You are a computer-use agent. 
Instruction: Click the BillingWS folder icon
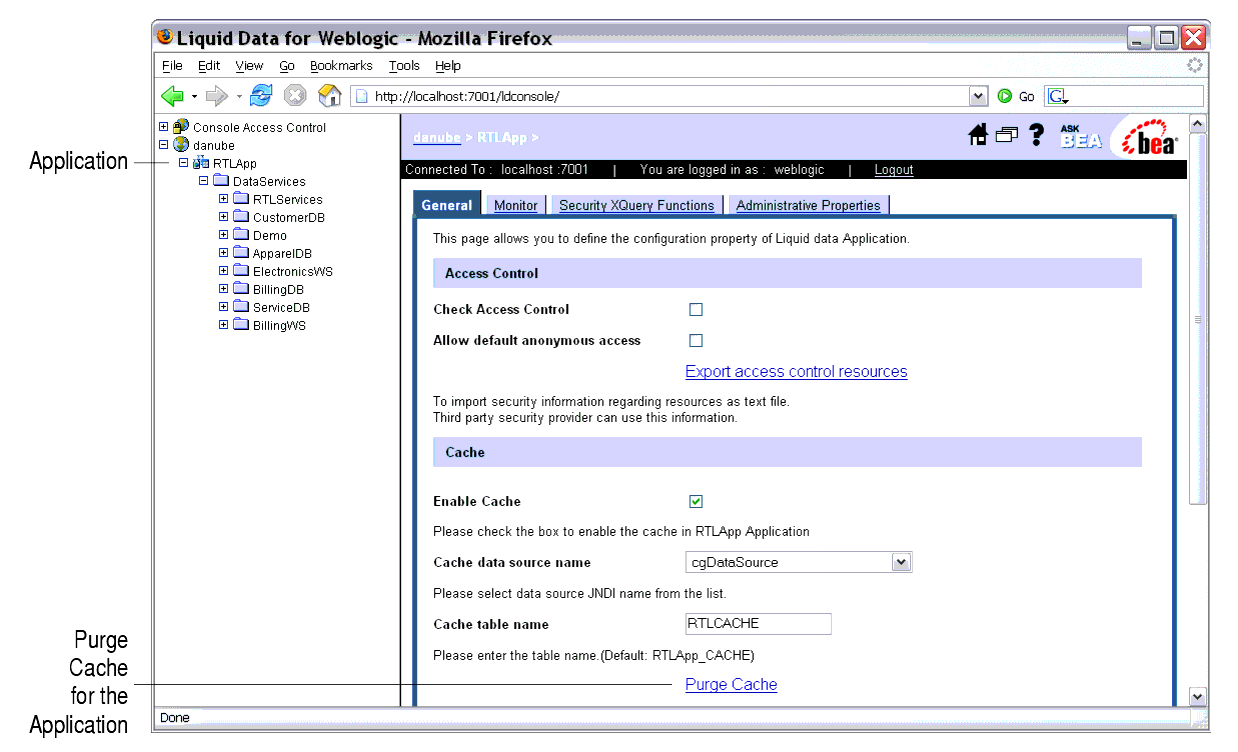pos(241,325)
